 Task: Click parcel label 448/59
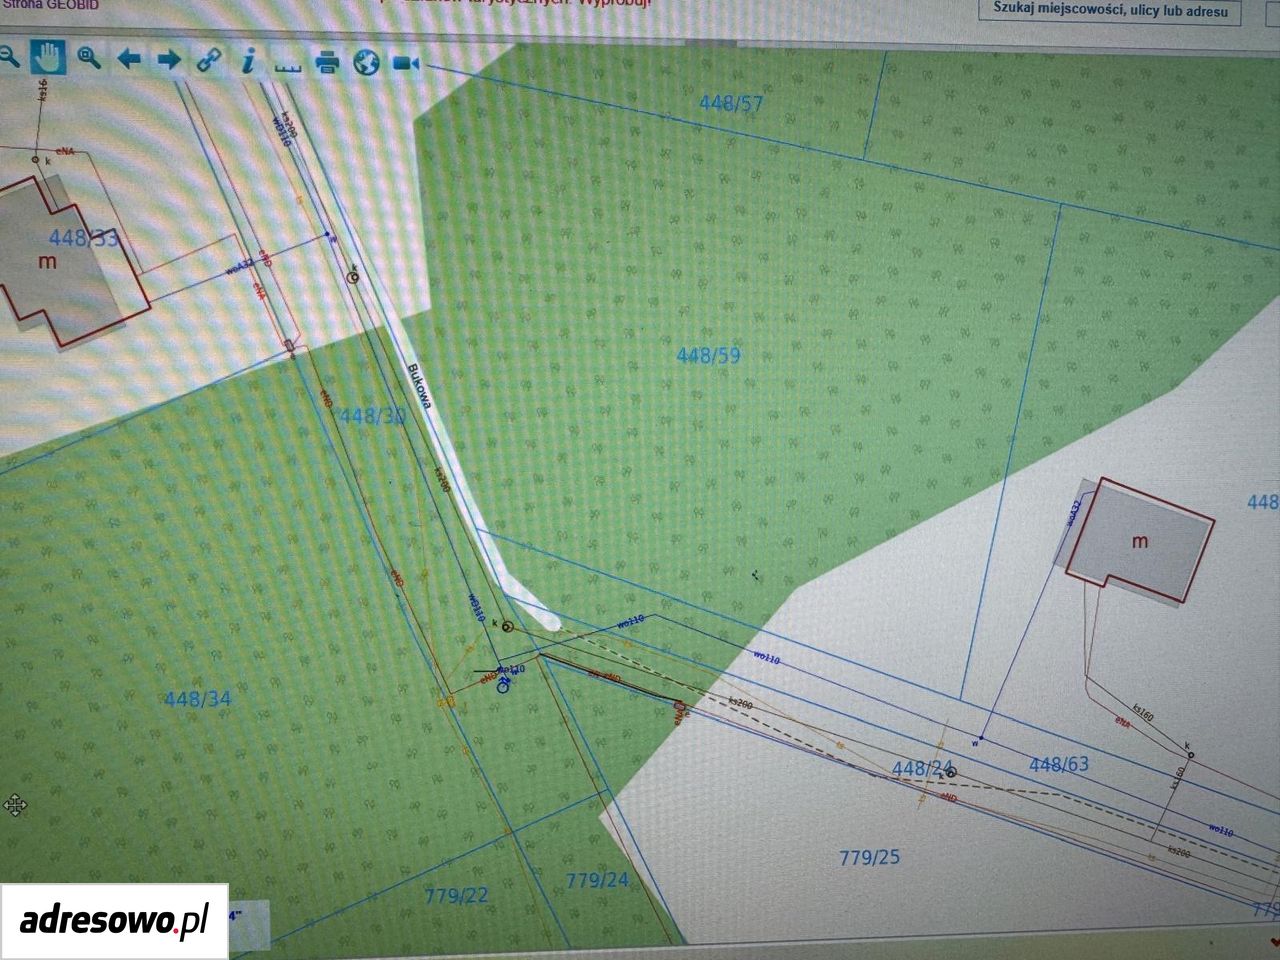tap(708, 355)
